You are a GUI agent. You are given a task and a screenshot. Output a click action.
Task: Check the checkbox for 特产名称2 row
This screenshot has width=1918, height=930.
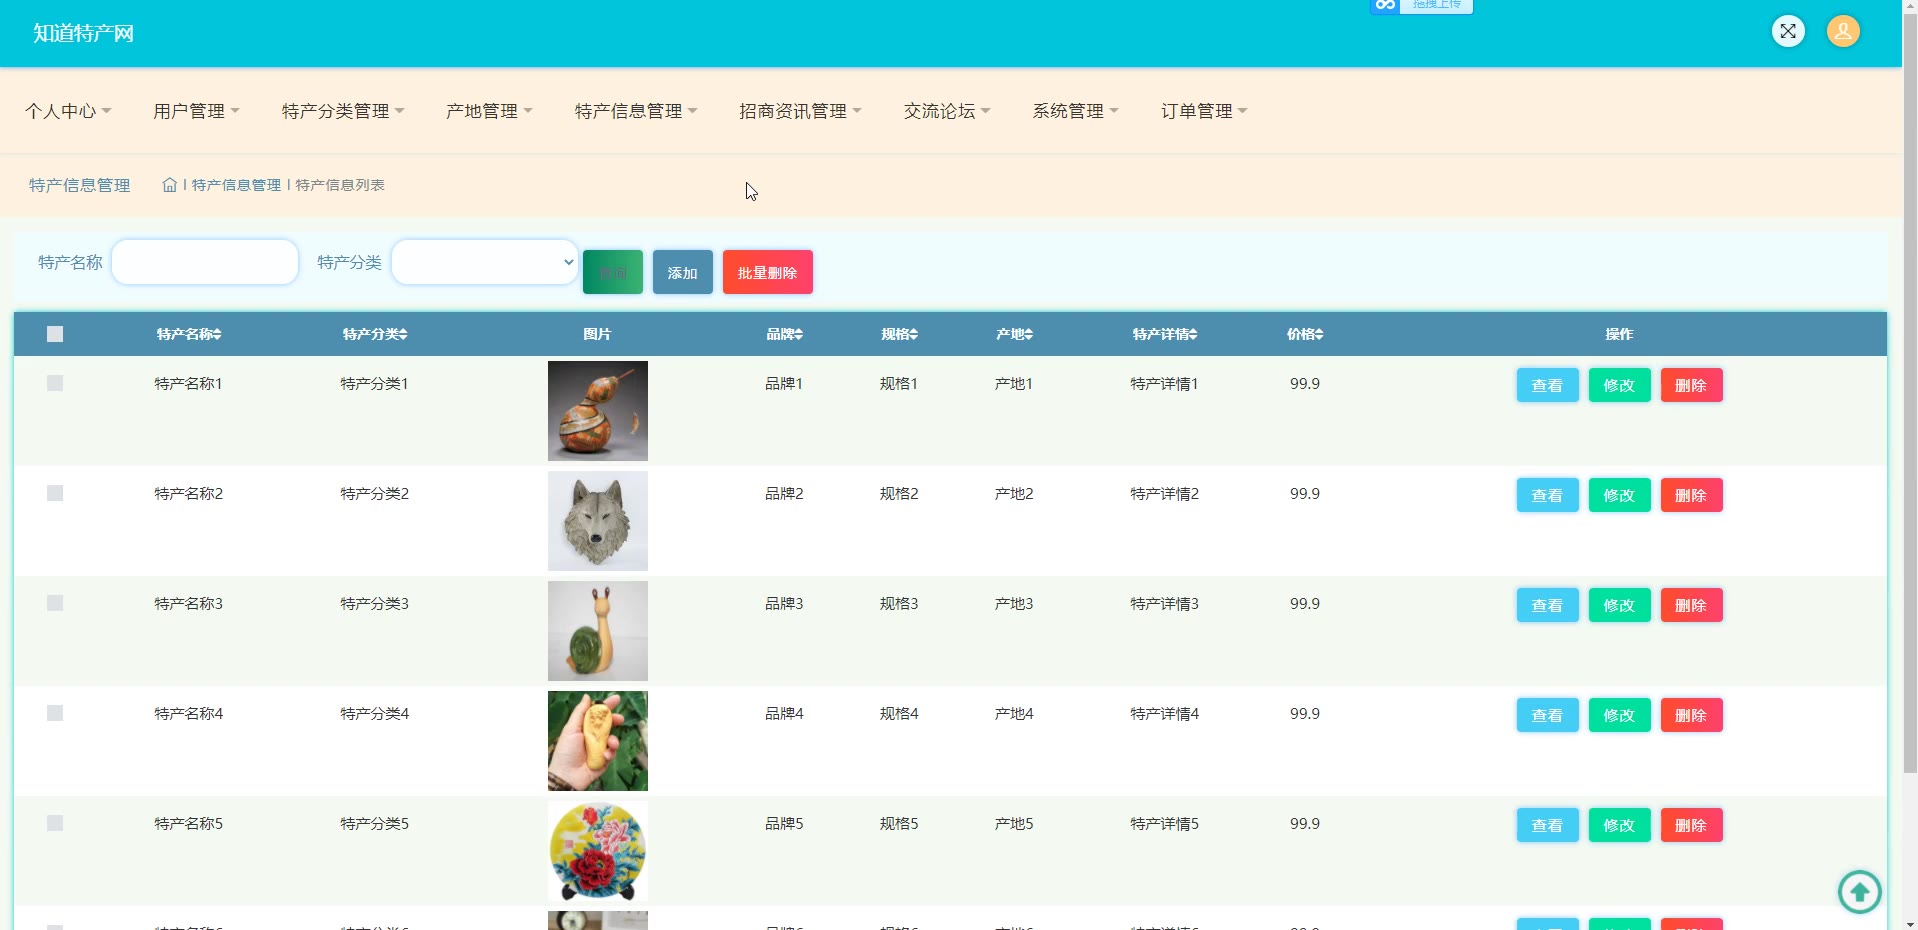click(55, 493)
